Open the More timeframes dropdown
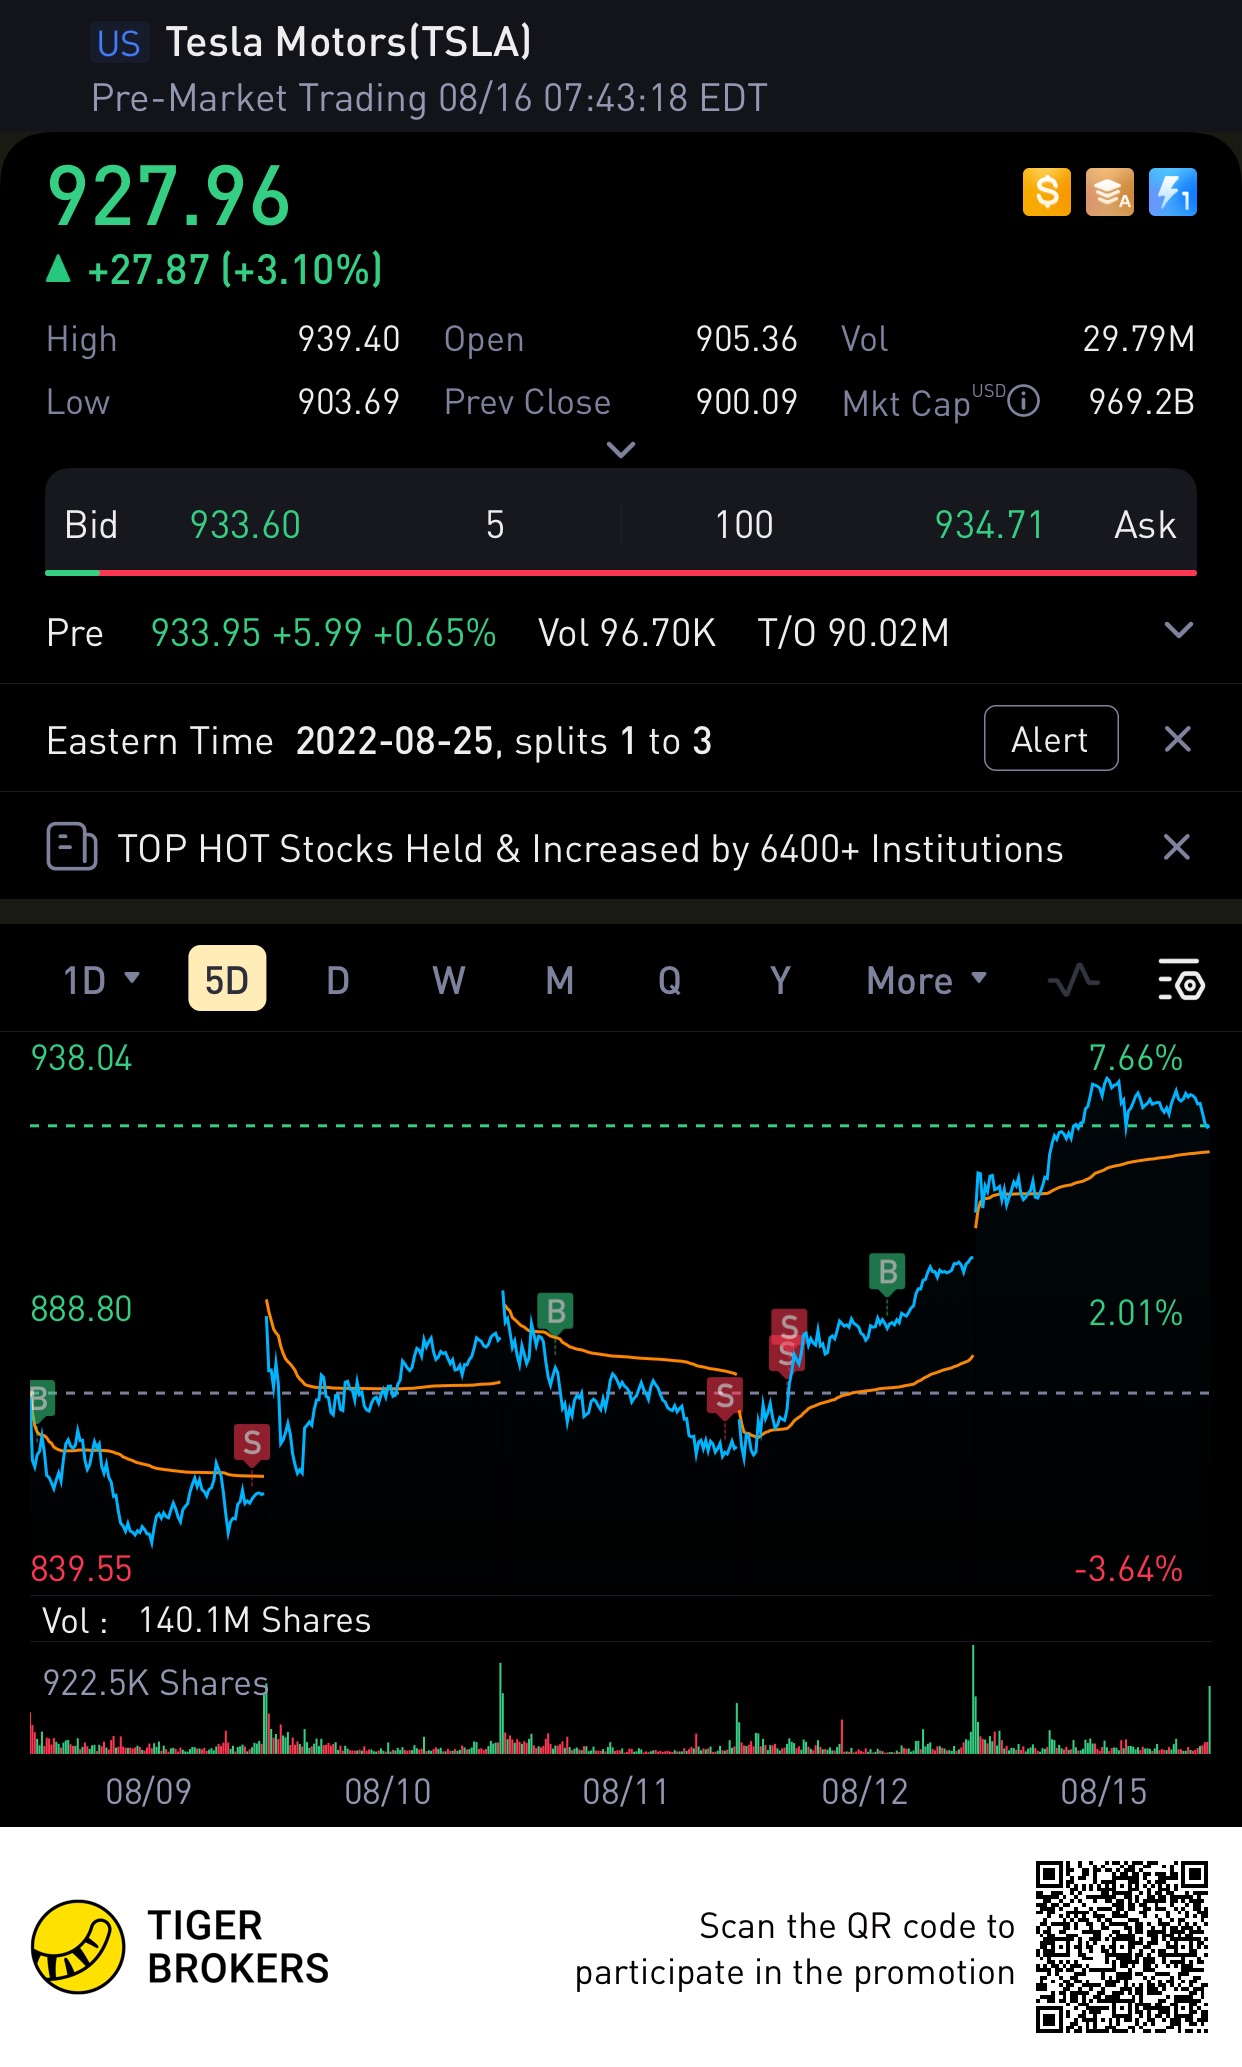The image size is (1242, 2067). 927,980
